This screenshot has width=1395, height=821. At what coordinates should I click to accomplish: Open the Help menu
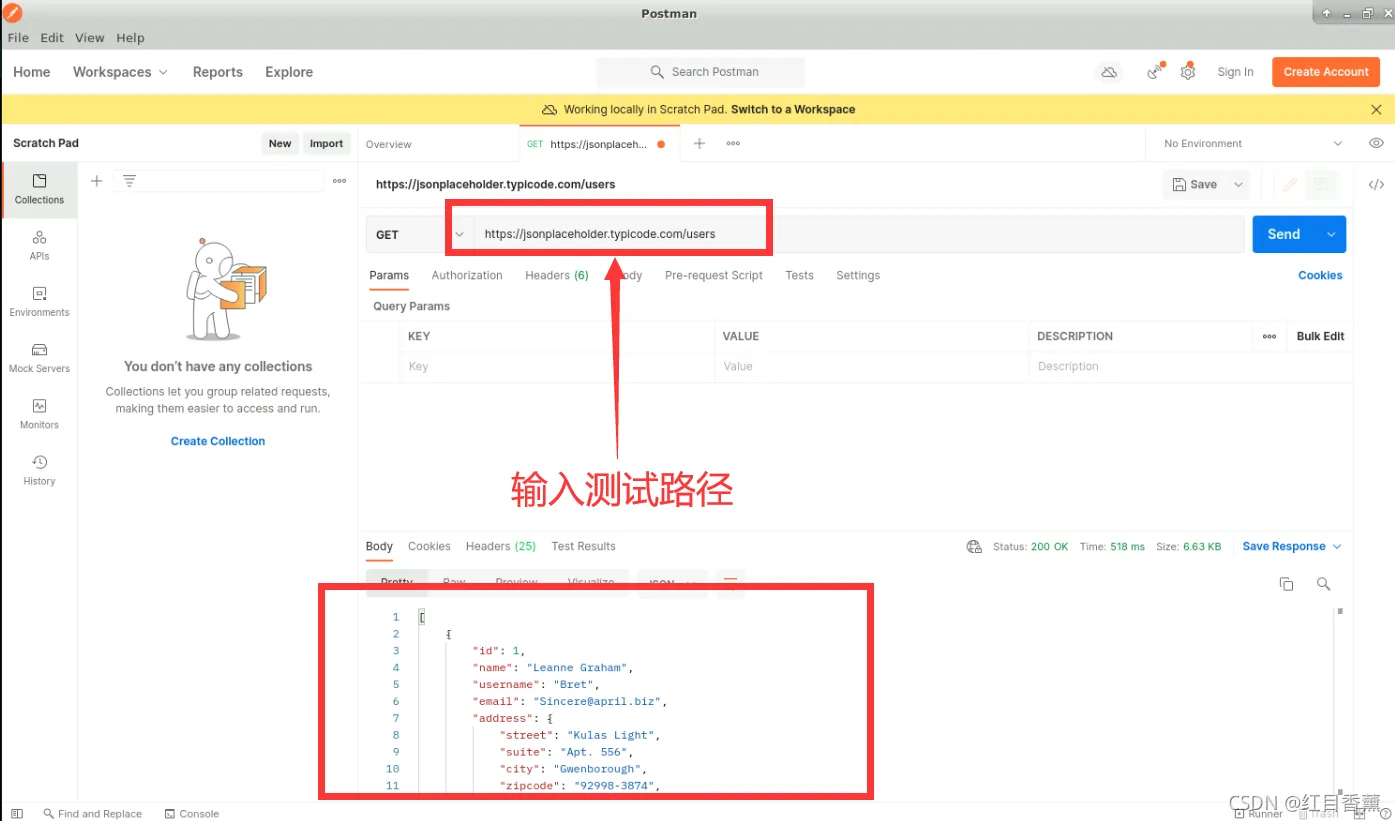click(130, 38)
